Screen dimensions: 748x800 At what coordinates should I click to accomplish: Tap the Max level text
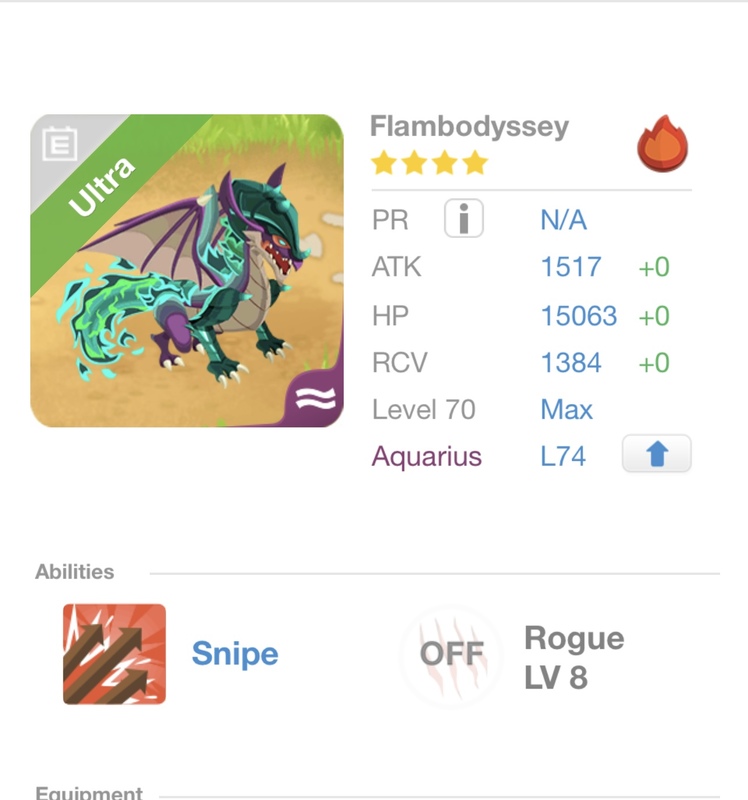pyautogui.click(x=566, y=410)
